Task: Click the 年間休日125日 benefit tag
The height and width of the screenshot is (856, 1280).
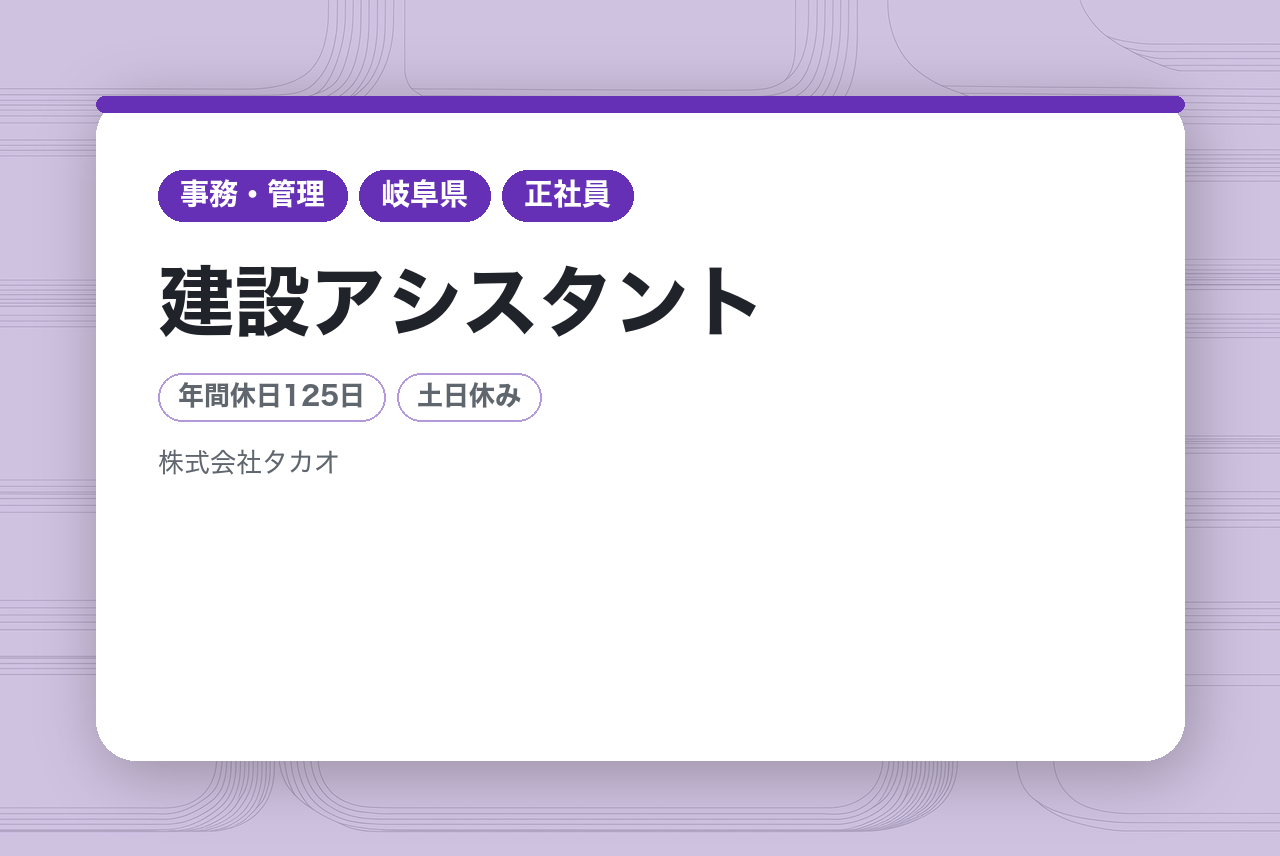Action: click(272, 397)
